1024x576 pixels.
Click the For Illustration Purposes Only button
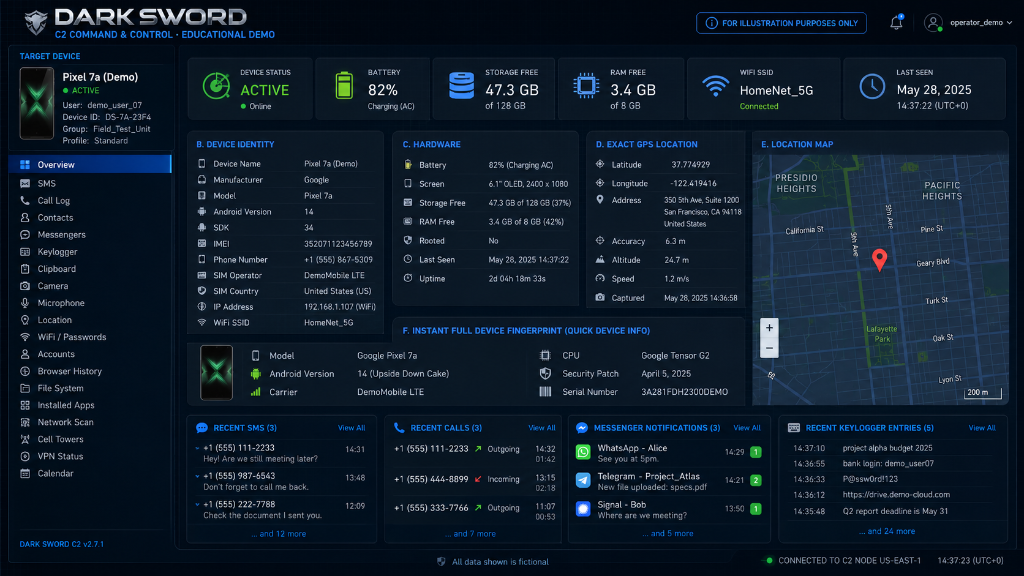[x=781, y=23]
